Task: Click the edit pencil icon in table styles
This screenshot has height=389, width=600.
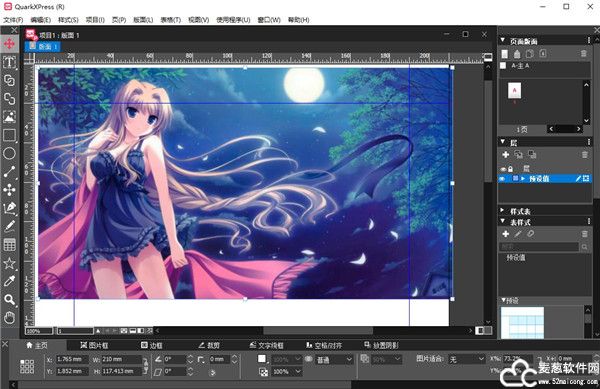Action: pyautogui.click(x=518, y=234)
